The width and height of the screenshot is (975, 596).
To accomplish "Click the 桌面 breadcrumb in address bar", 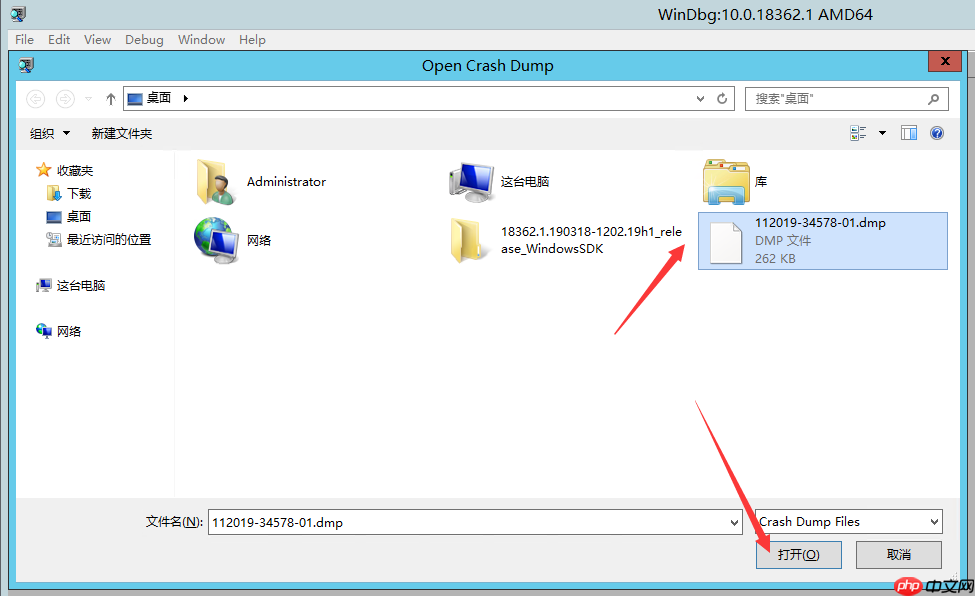I will [x=159, y=98].
